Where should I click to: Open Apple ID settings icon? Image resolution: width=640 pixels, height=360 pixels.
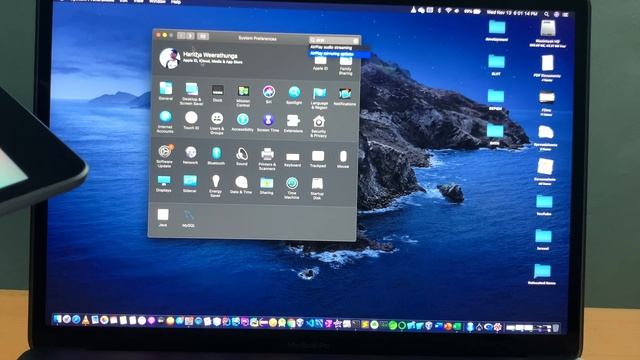pos(320,62)
